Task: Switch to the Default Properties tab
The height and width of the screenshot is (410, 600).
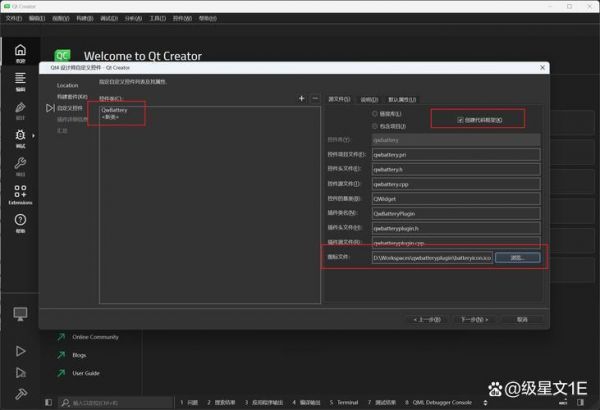Action: 402,99
